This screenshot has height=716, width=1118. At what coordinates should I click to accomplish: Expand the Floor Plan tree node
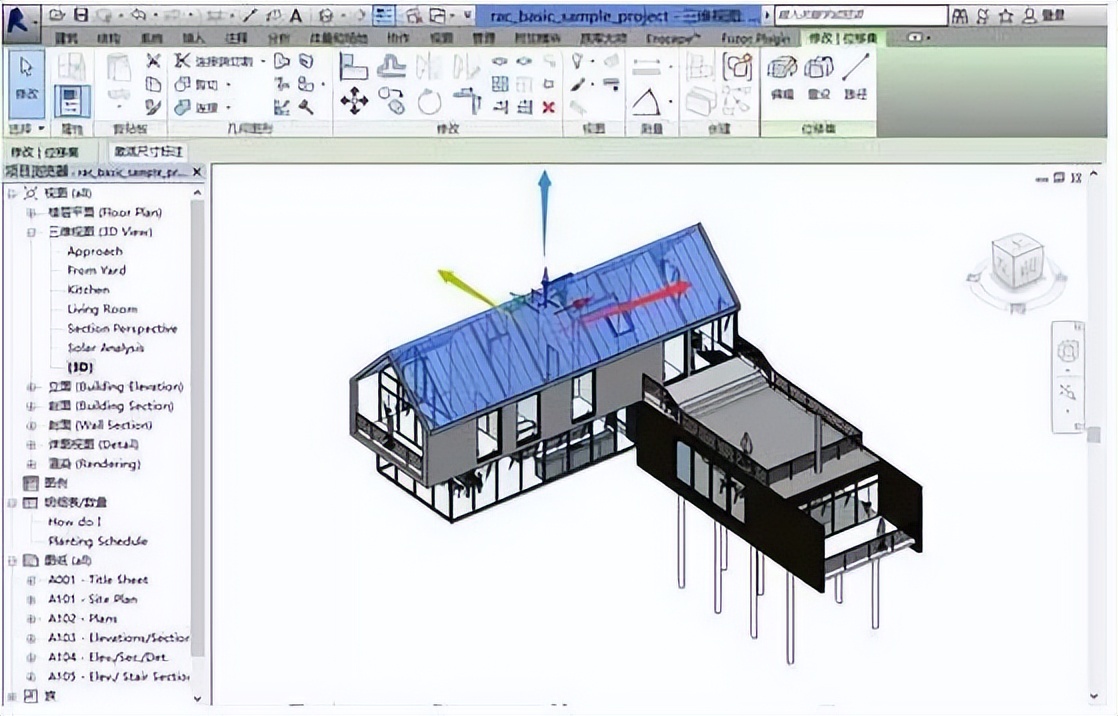(31, 213)
